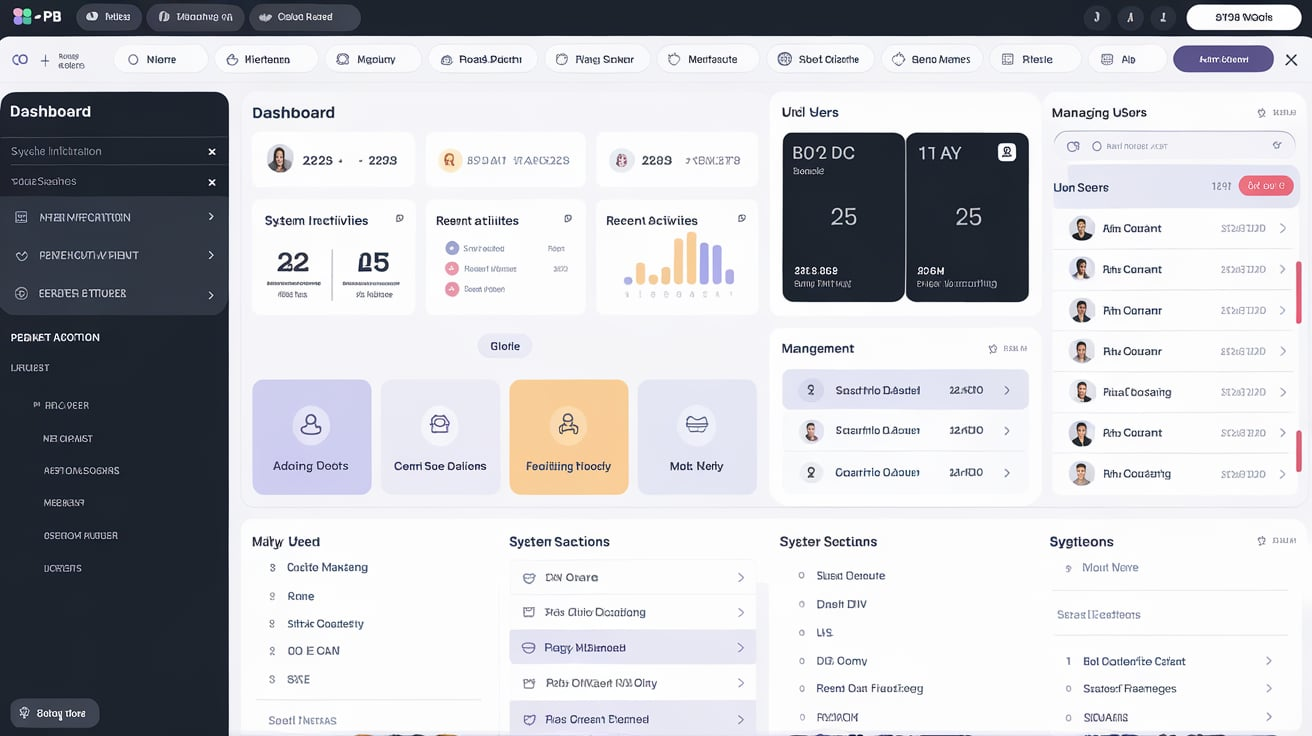
Task: Click the expand icon on System Irectivlies card
Action: pos(399,219)
